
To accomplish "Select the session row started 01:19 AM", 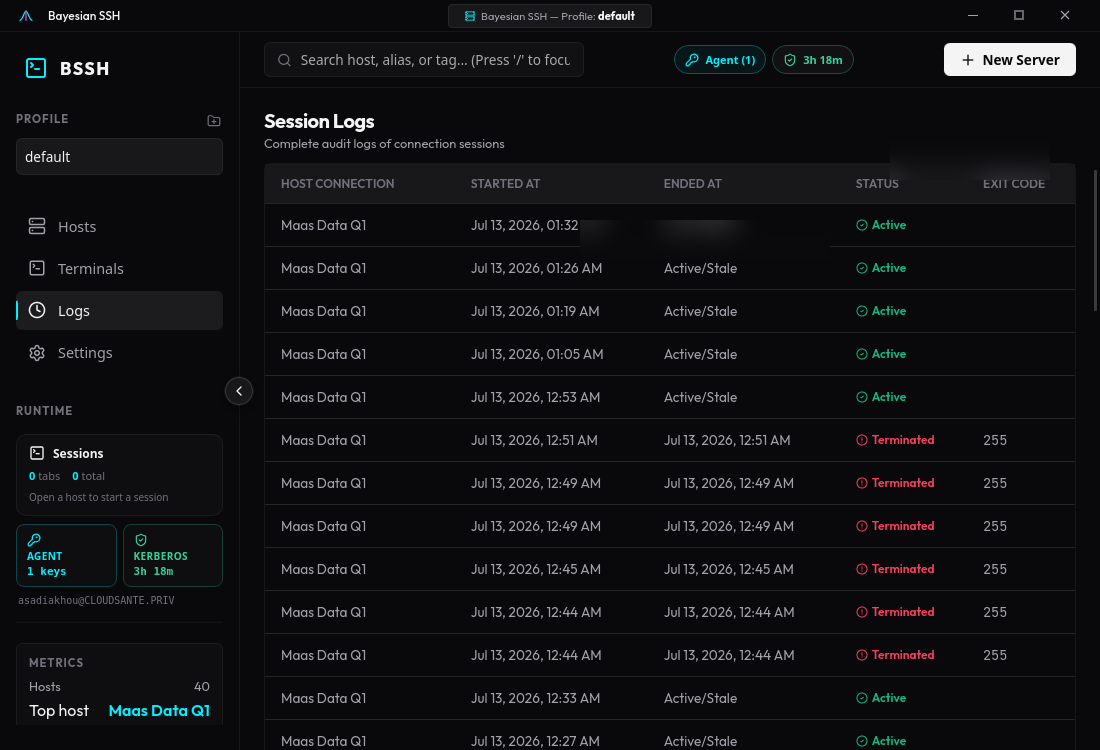I will 669,311.
